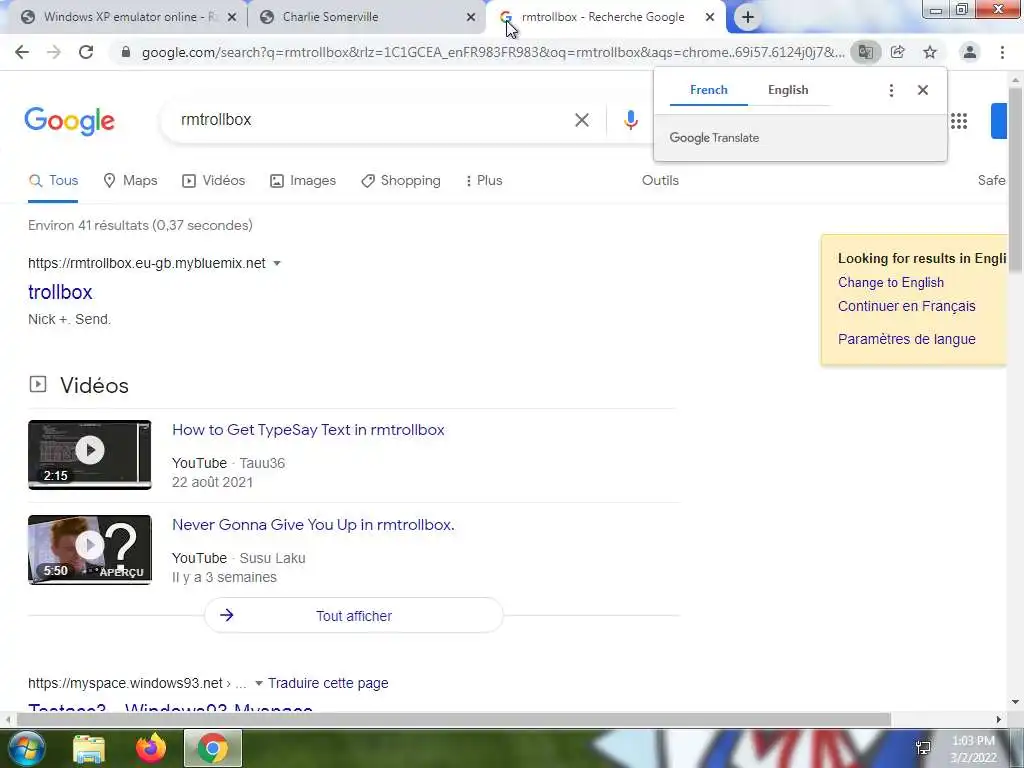The height and width of the screenshot is (768, 1024).
Task: Open Never Gonna Give You Up video link
Action: tap(313, 525)
